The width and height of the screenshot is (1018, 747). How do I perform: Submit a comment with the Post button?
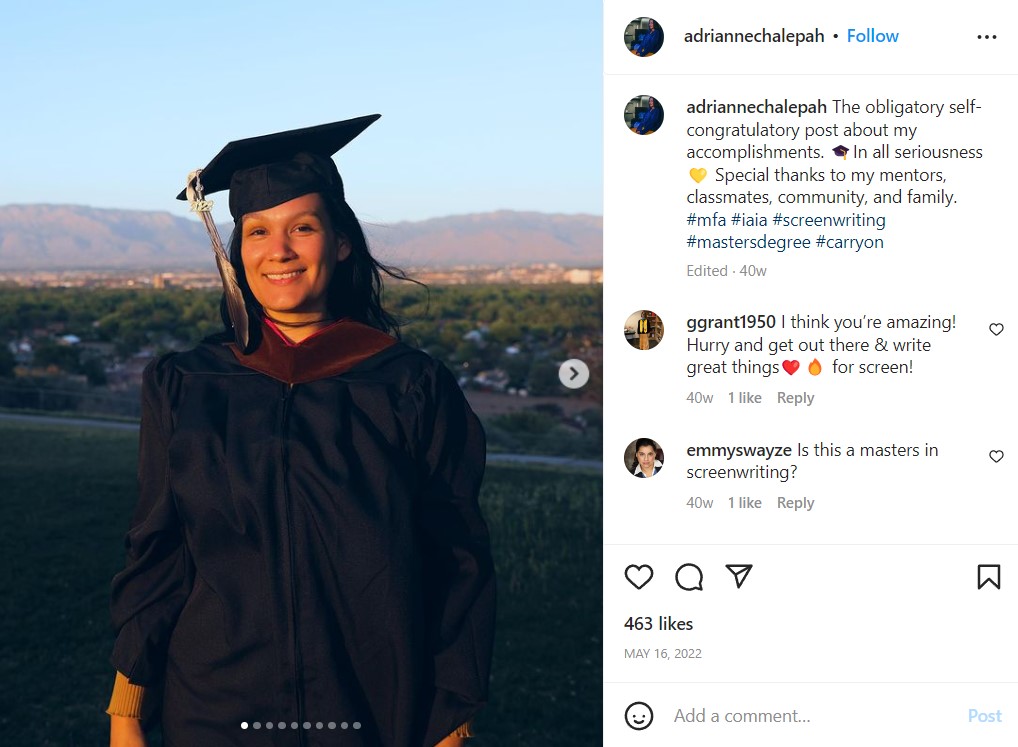coord(984,716)
